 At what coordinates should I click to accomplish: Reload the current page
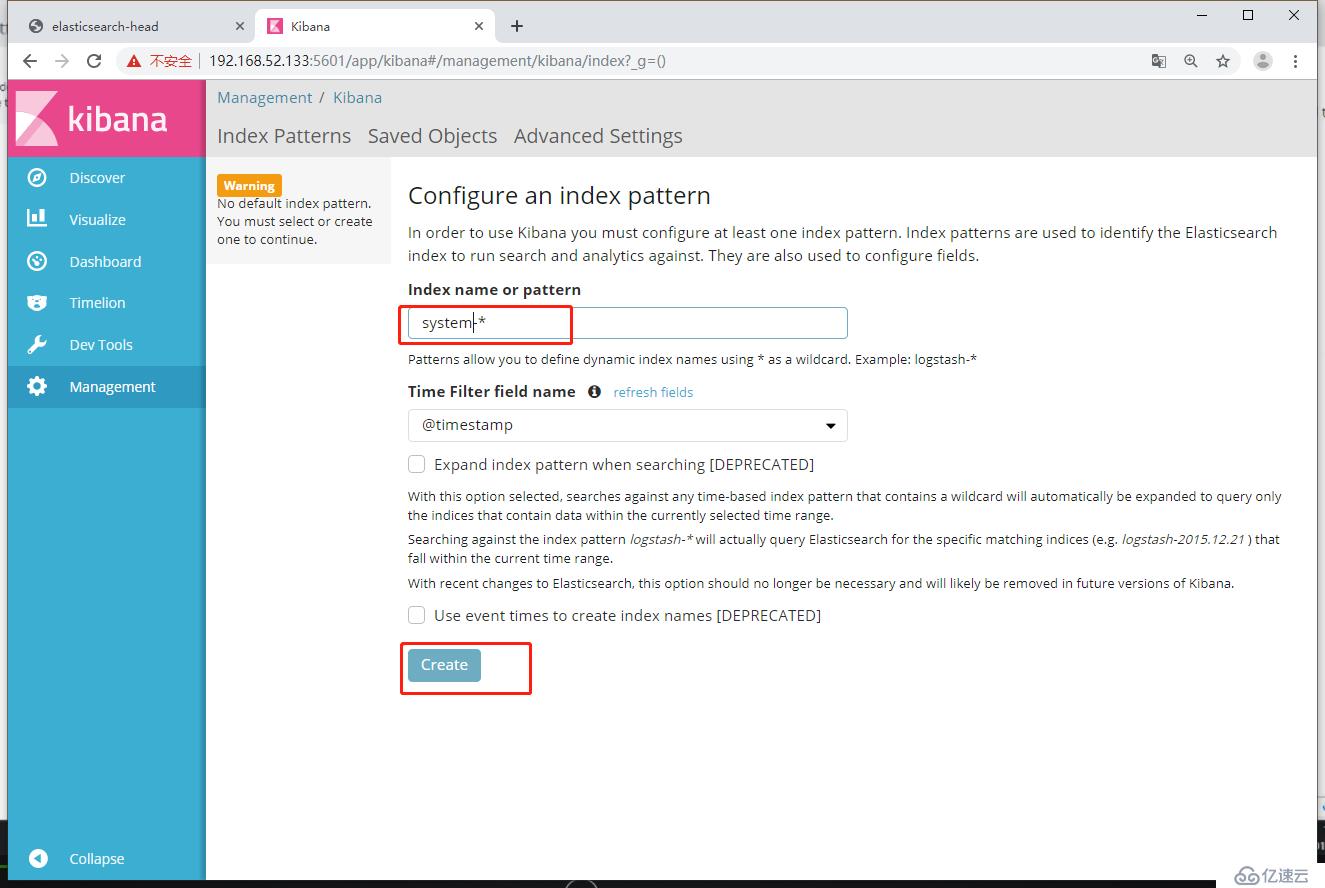click(94, 61)
